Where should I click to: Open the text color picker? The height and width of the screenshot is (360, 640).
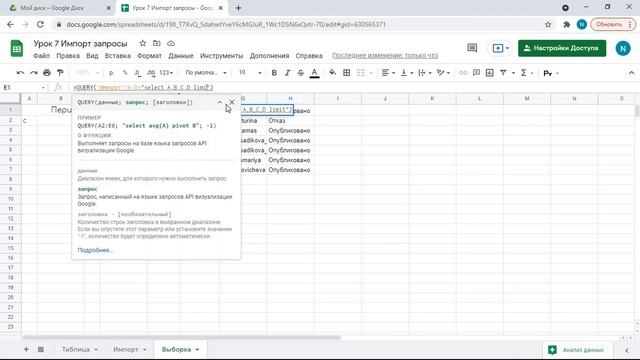[314, 73]
